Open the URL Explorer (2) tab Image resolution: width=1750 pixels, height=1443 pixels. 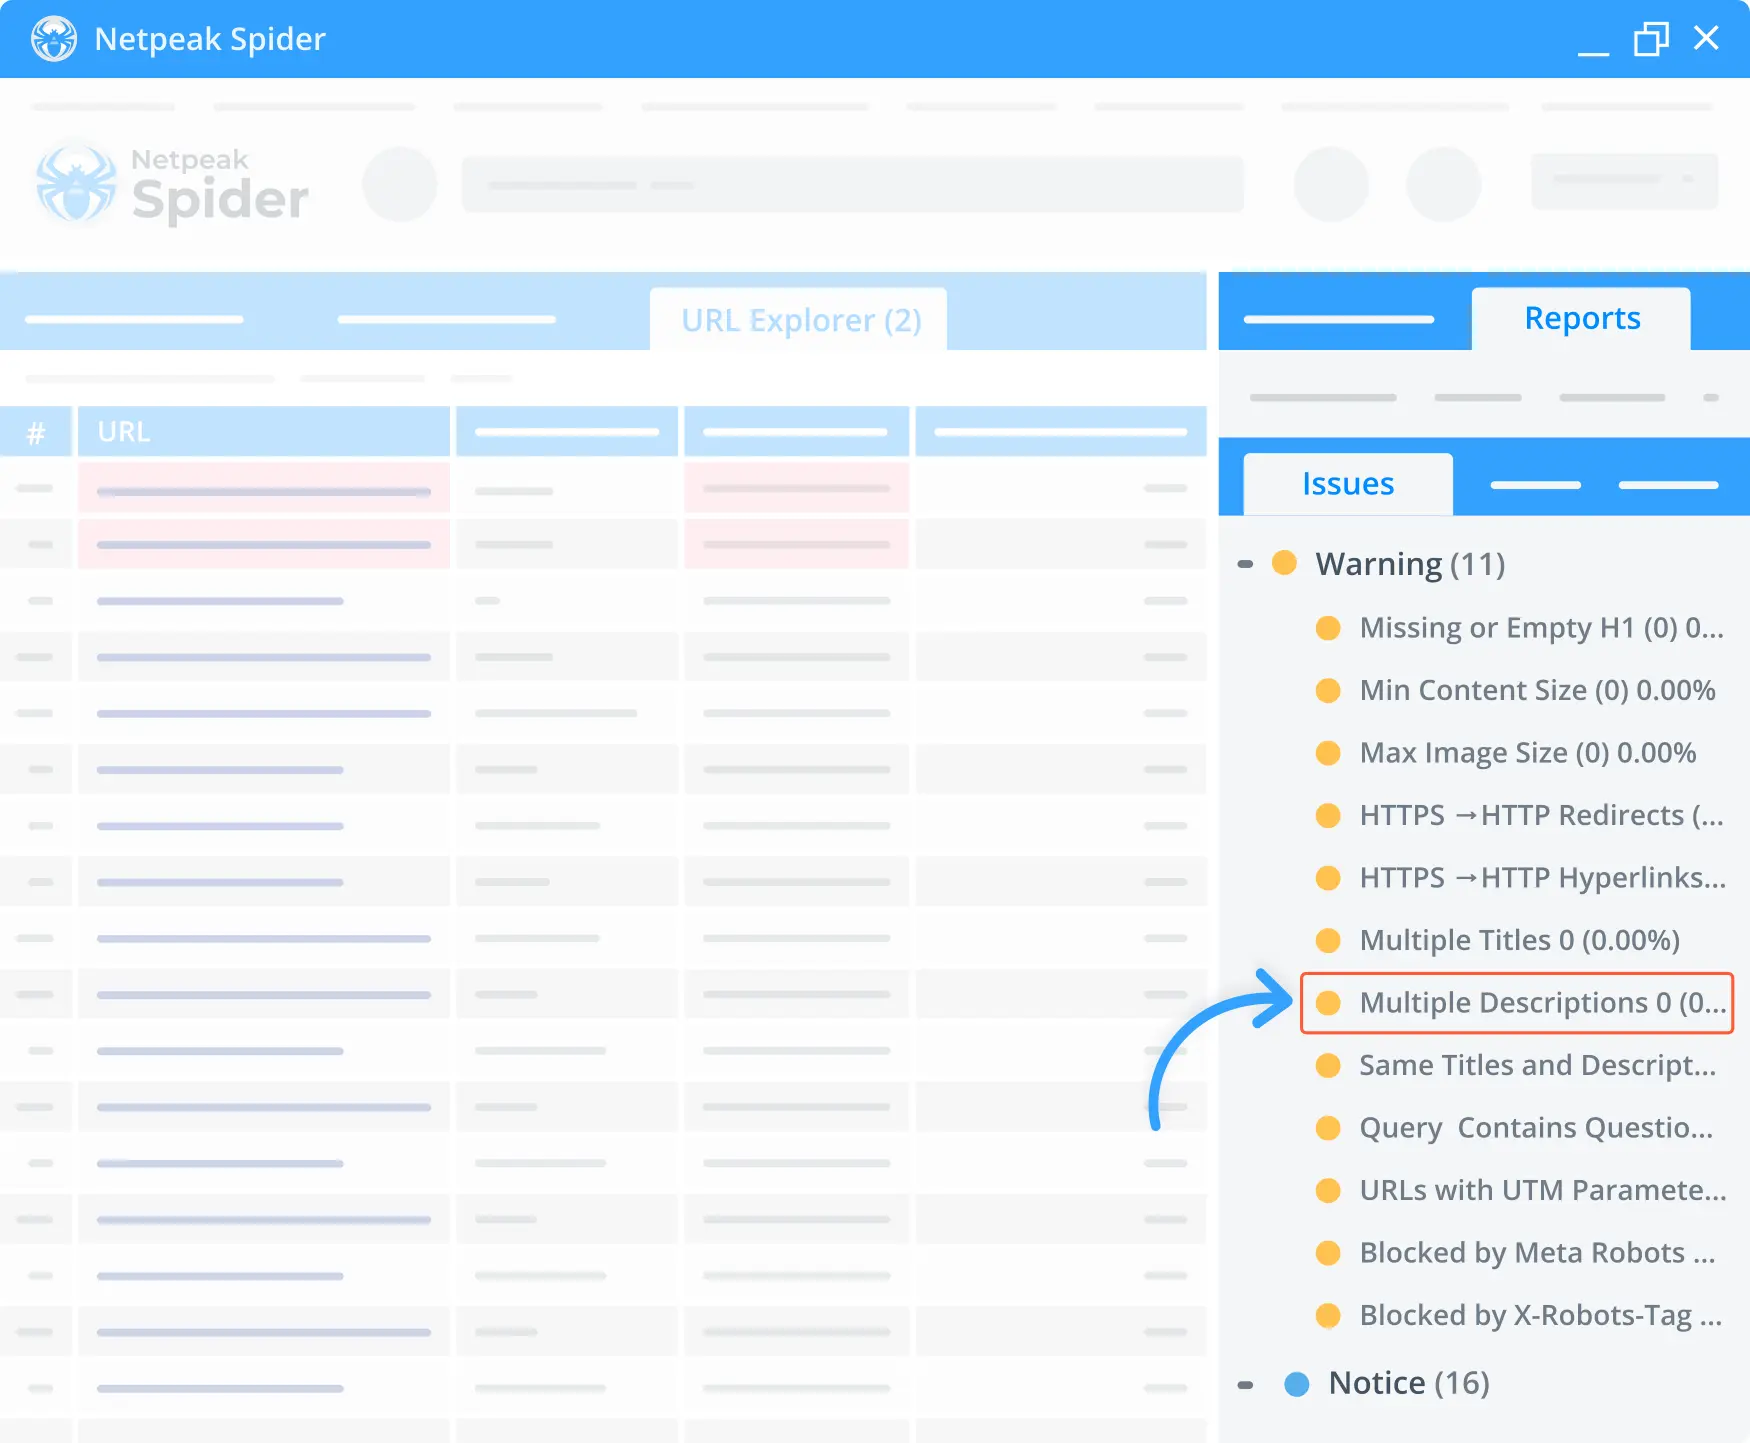point(799,320)
